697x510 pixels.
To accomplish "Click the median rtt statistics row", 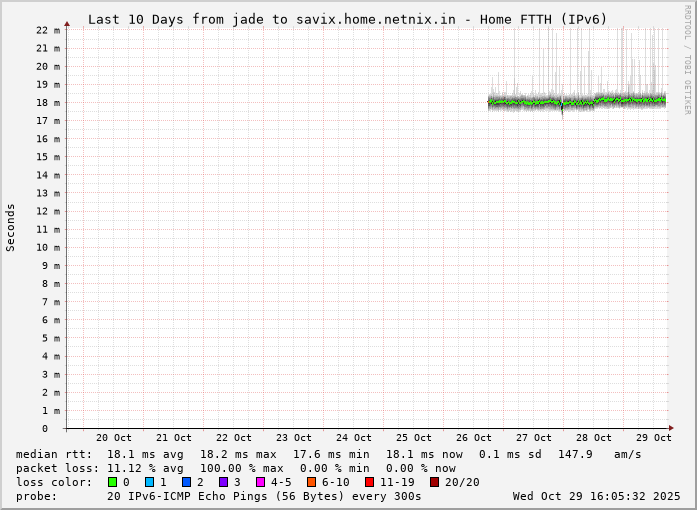I will pyautogui.click(x=328, y=454).
